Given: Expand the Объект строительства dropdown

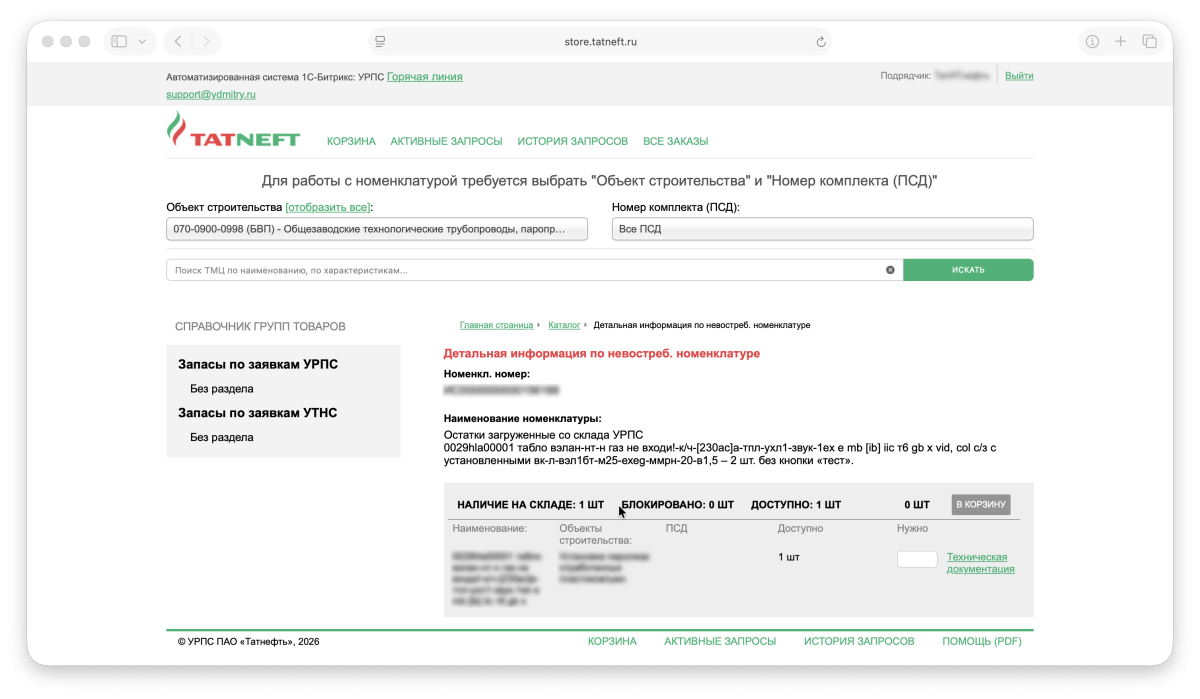Looking at the screenshot, I should (x=377, y=229).
